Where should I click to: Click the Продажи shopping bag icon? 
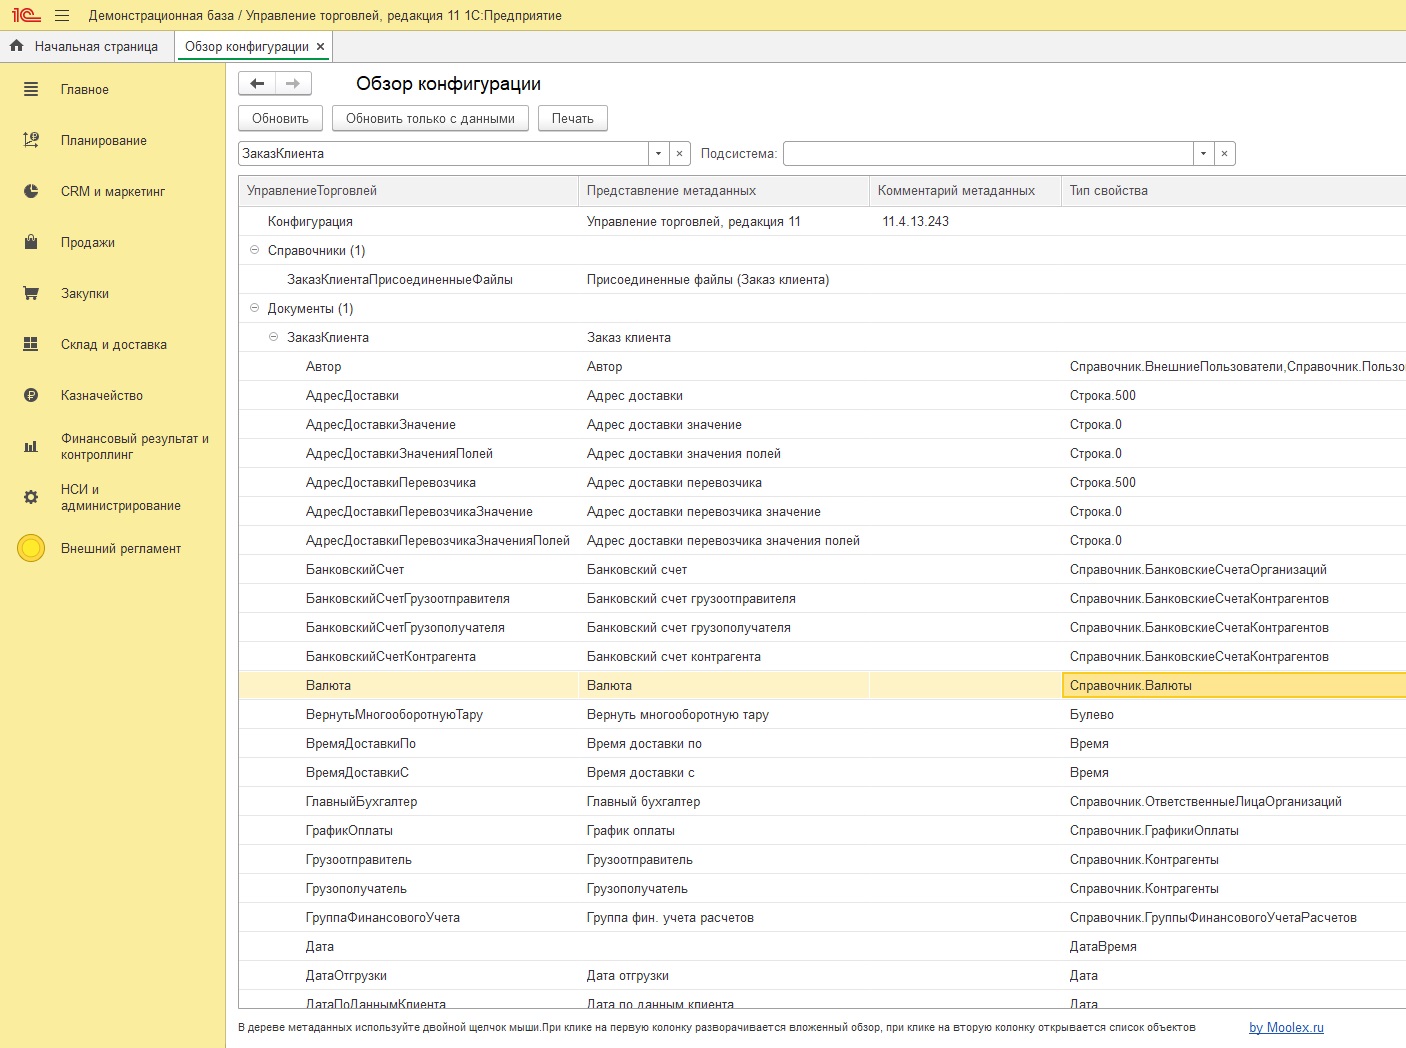31,242
